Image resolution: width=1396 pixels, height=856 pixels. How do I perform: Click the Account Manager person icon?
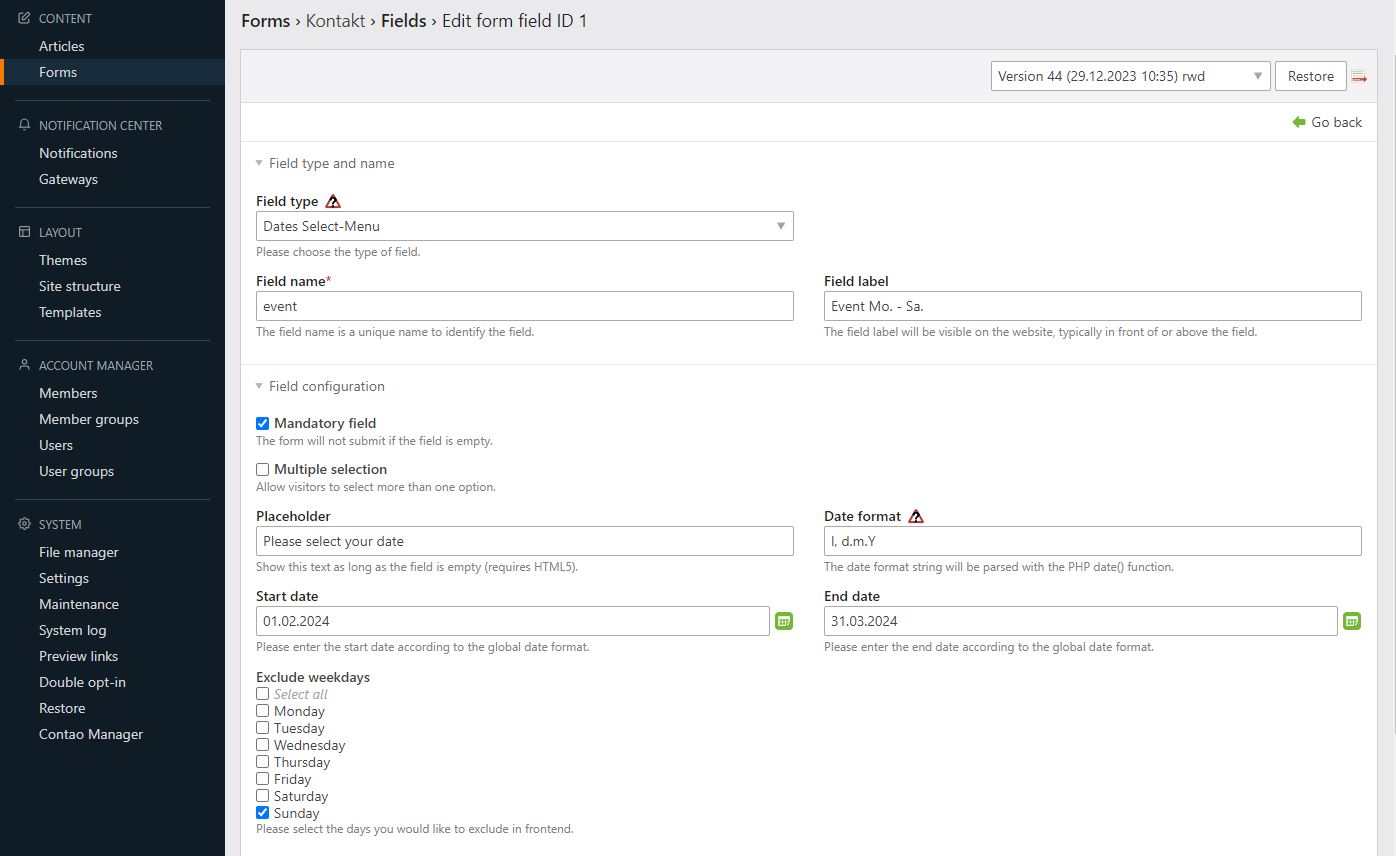point(25,365)
